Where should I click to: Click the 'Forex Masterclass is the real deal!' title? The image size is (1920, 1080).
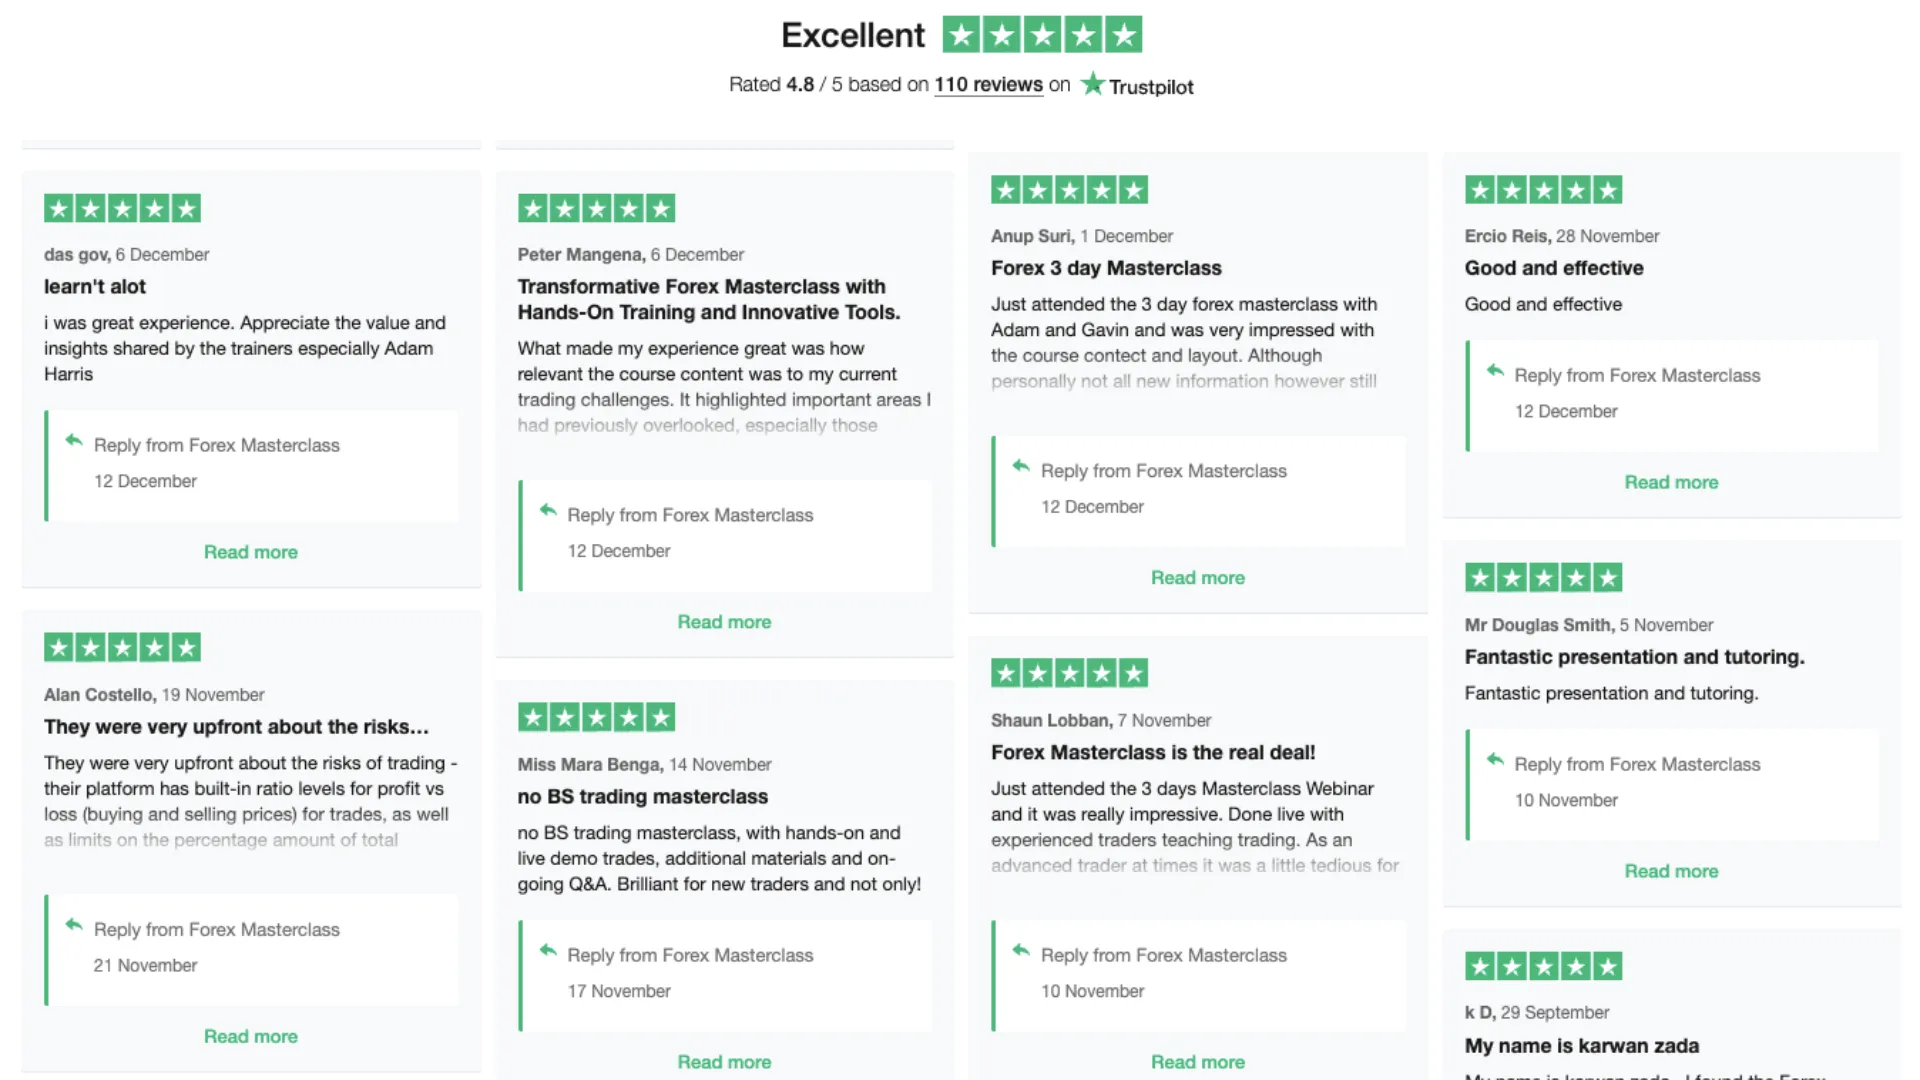(x=1153, y=752)
